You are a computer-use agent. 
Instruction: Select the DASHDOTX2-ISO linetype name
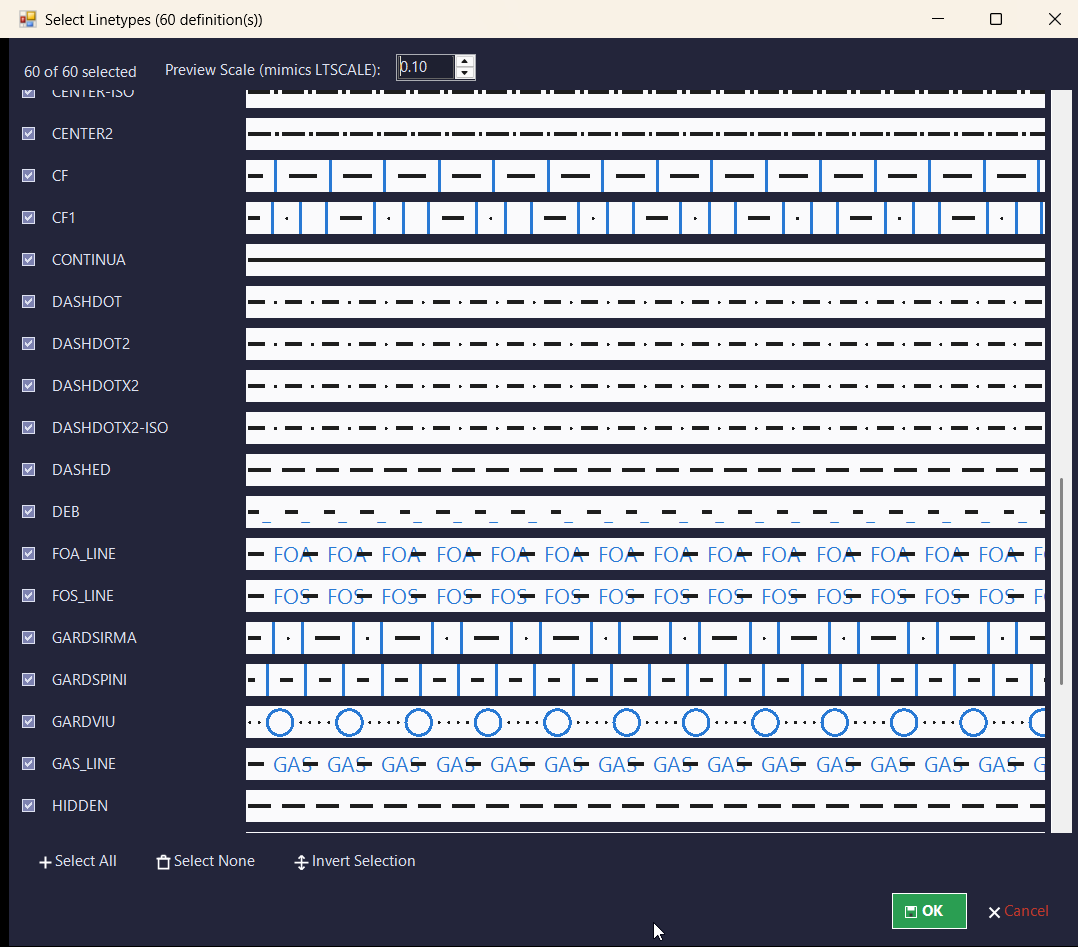pyautogui.click(x=110, y=428)
